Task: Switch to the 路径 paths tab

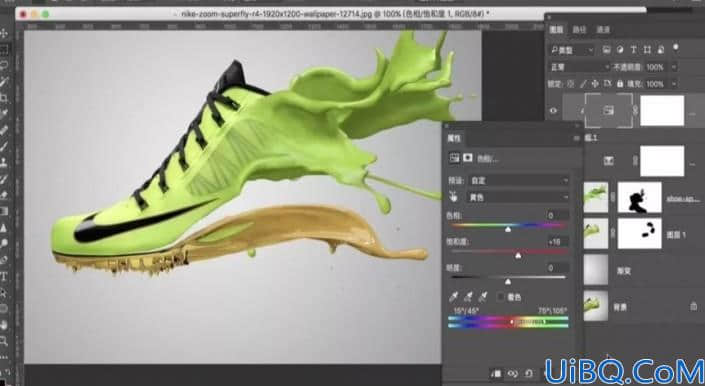Action: tap(579, 30)
